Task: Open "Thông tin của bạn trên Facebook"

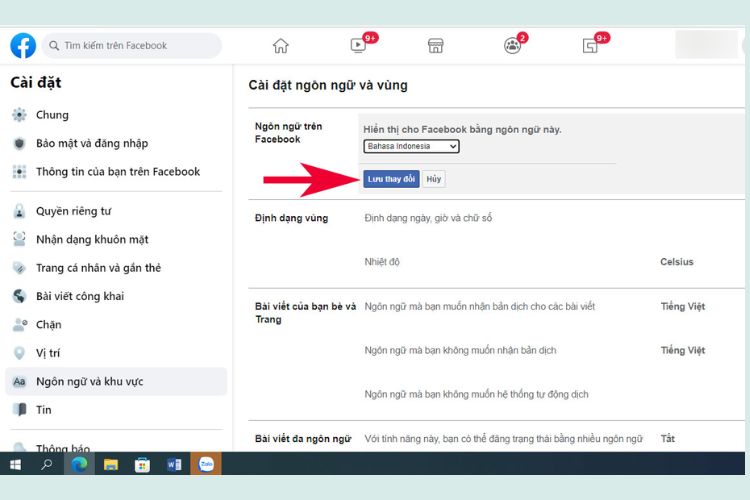Action: point(118,172)
